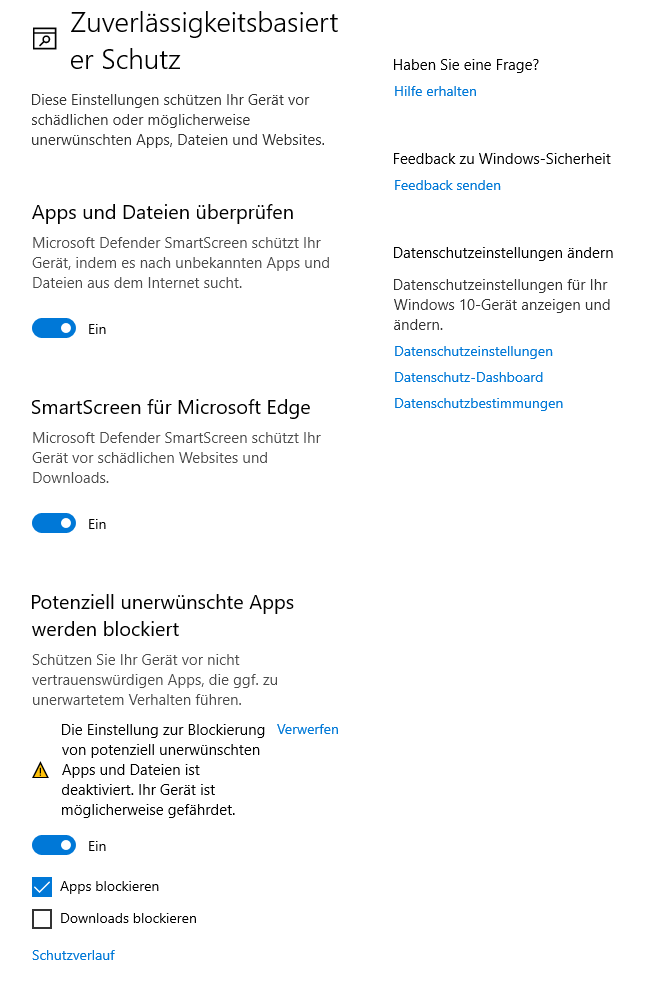Click the Haben Sie eine Frage? text
The height and width of the screenshot is (988, 646).
point(466,65)
